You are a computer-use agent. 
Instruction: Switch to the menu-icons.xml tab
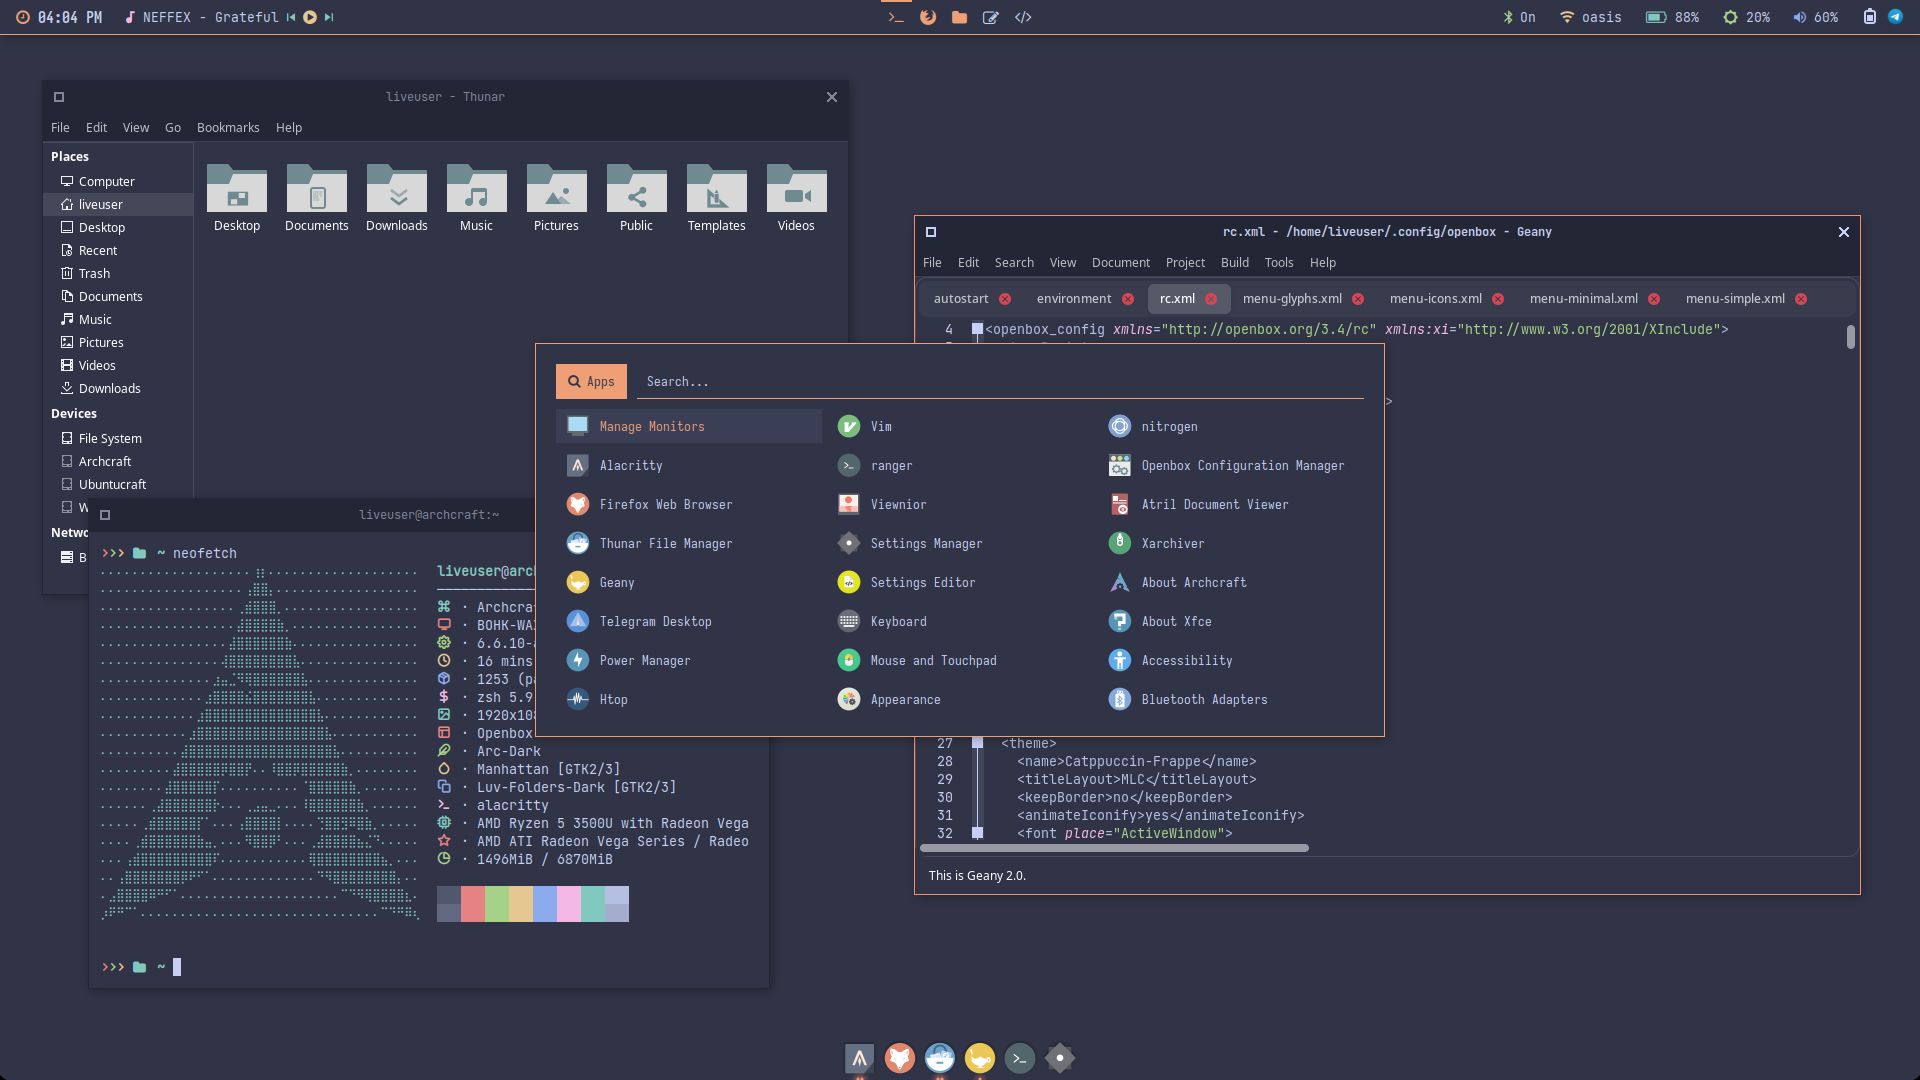pos(1435,299)
